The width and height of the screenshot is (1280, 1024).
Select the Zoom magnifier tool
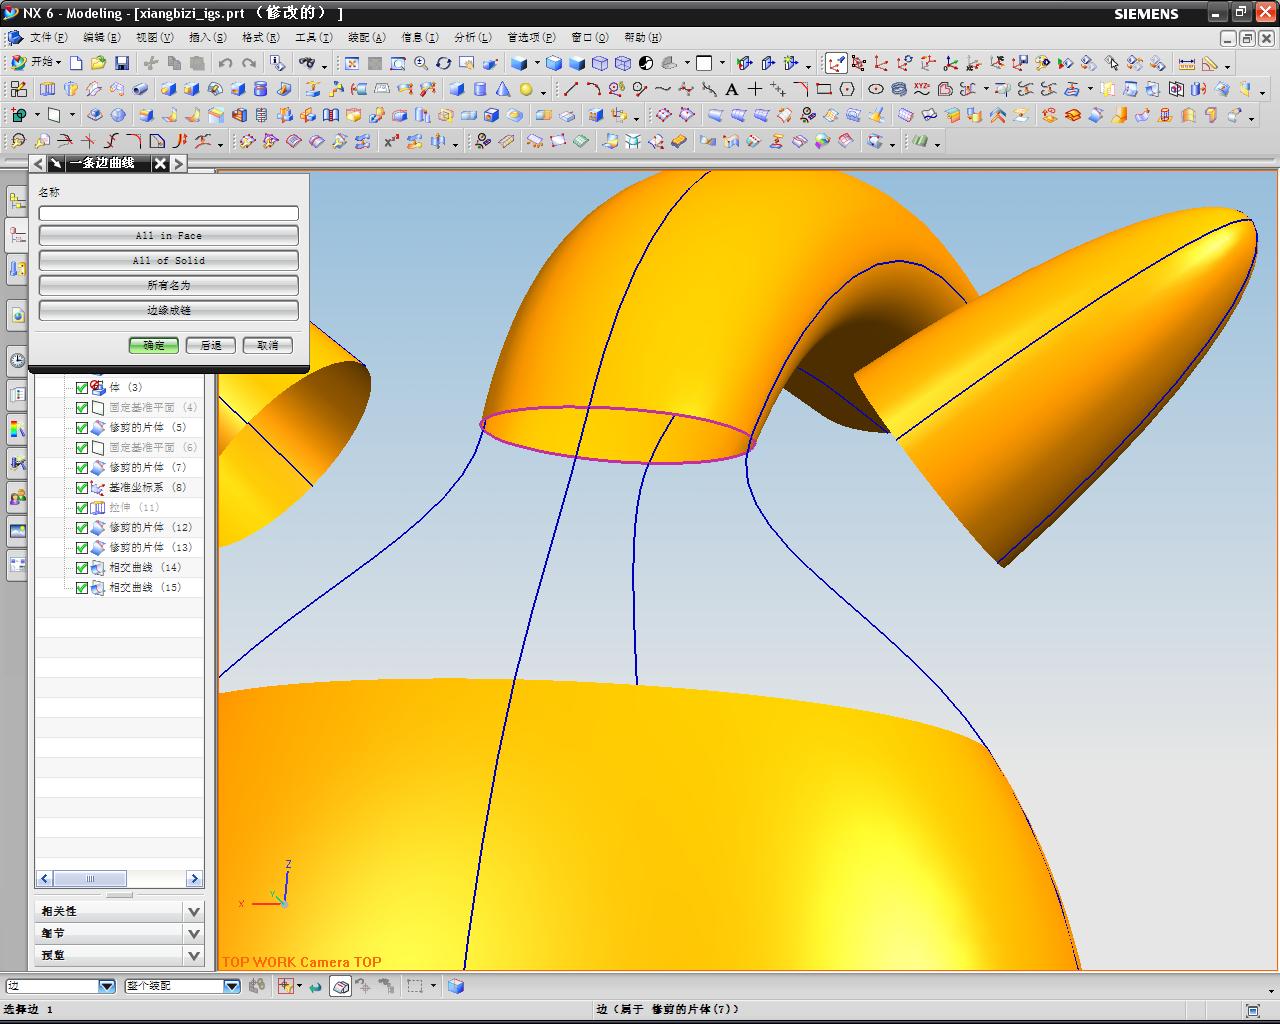(421, 63)
